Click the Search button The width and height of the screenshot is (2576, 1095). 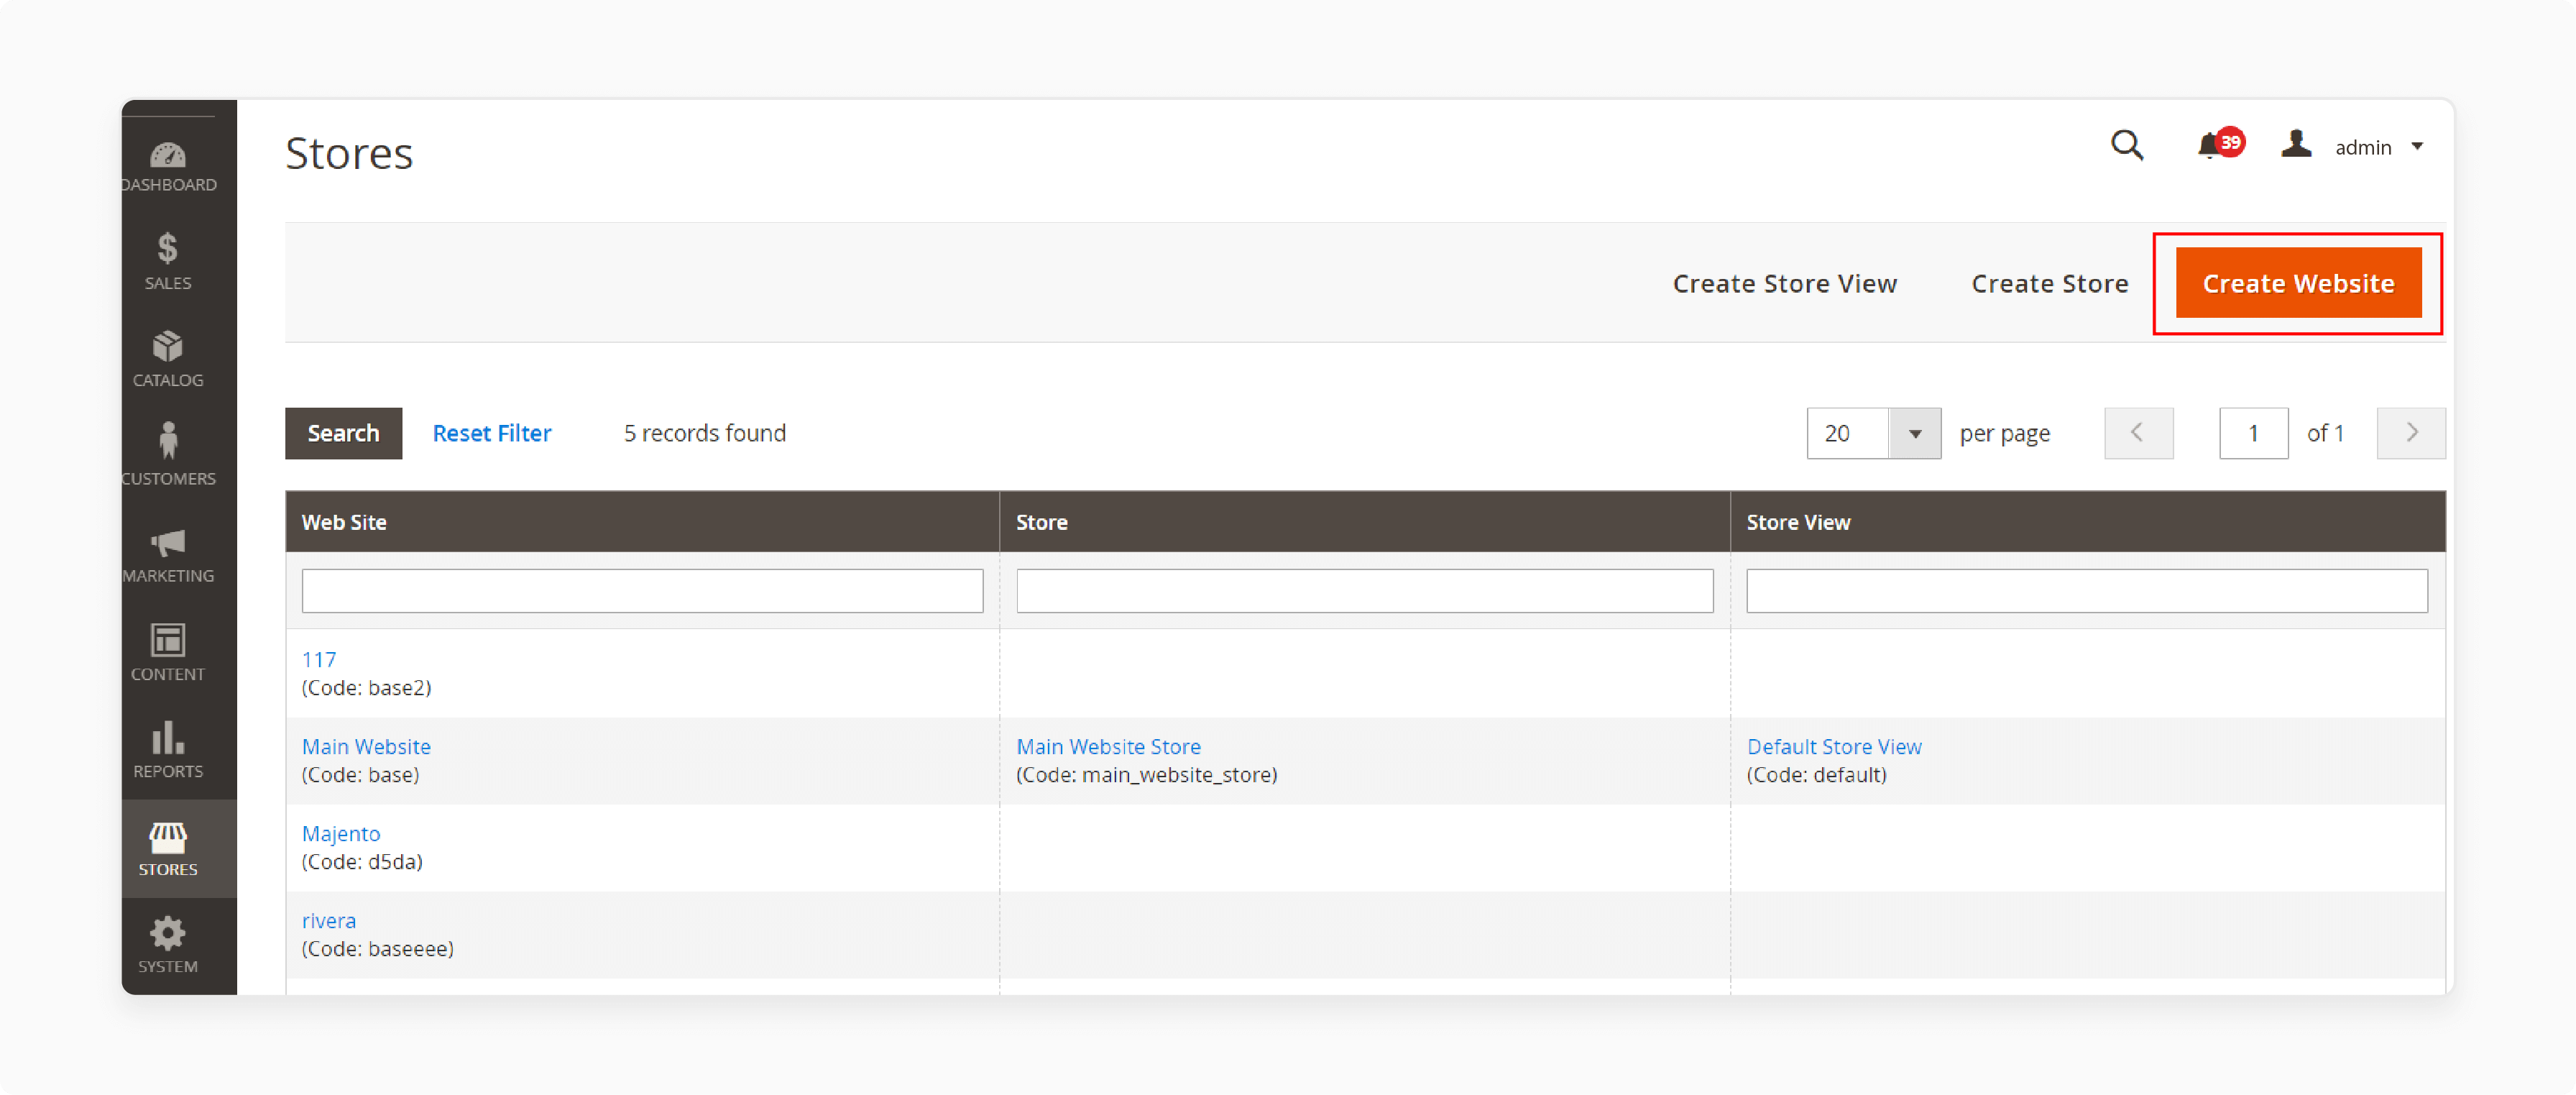pyautogui.click(x=343, y=433)
